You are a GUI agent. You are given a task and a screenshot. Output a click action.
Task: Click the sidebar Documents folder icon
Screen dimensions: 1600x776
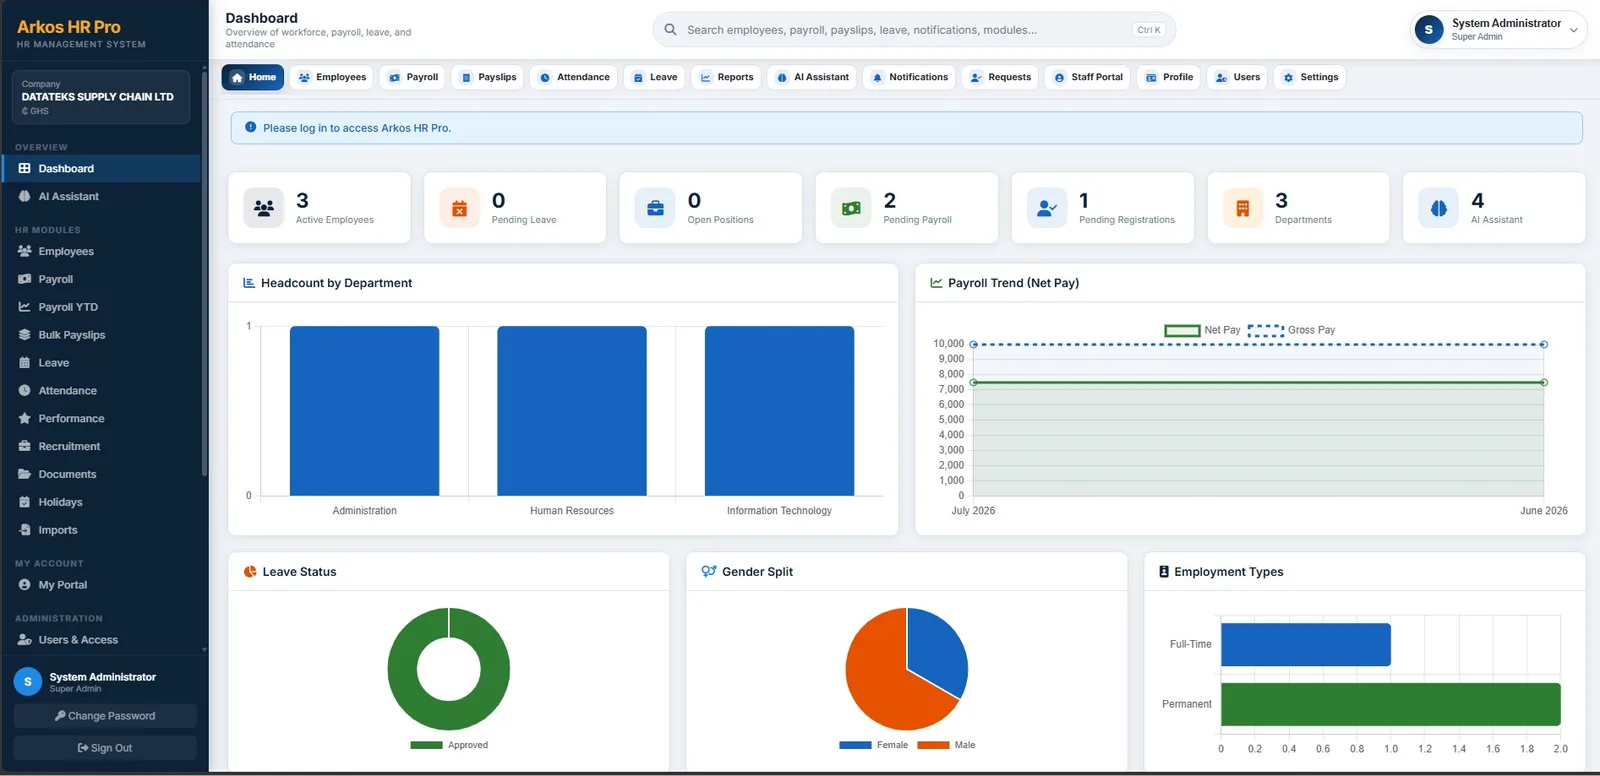(x=24, y=474)
